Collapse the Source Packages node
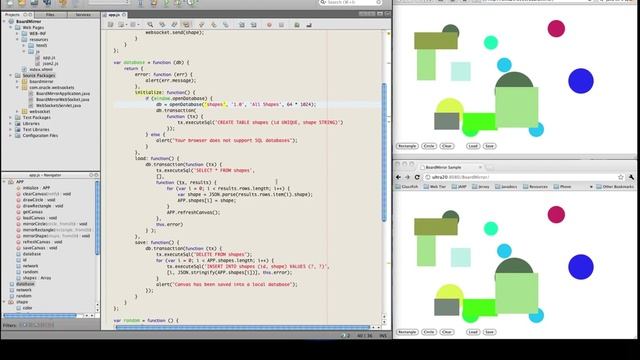This screenshot has height=360, width=640. [x=11, y=76]
